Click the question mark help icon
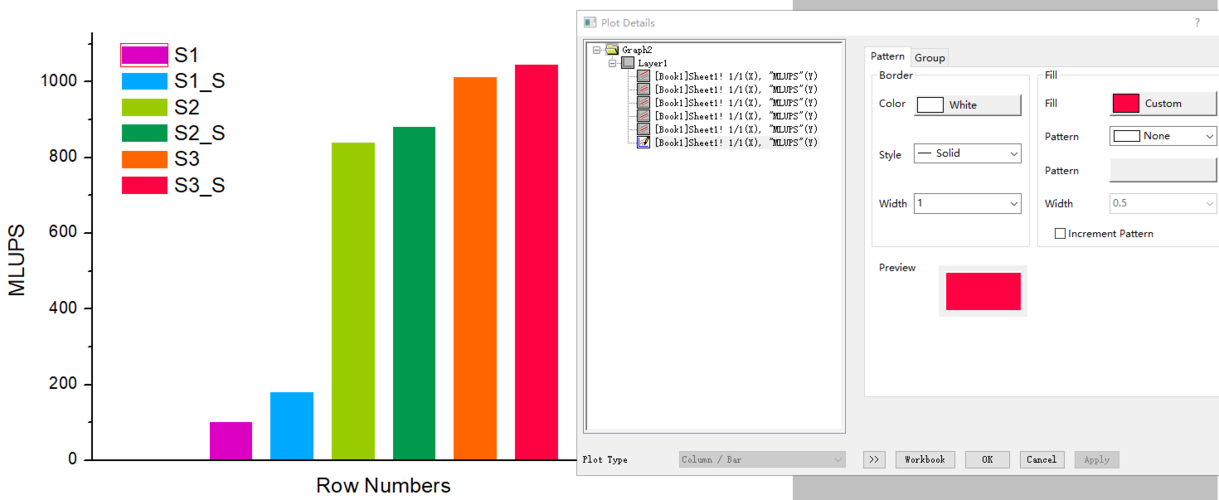The width and height of the screenshot is (1219, 500). point(1197,22)
